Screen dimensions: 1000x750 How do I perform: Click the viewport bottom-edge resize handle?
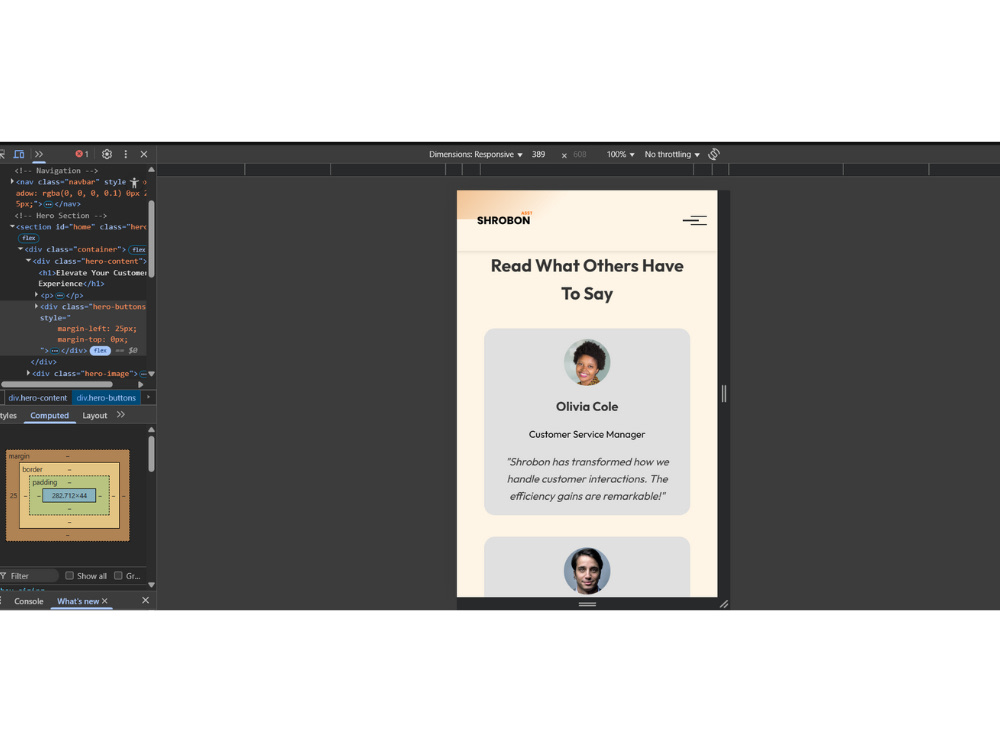click(x=587, y=604)
